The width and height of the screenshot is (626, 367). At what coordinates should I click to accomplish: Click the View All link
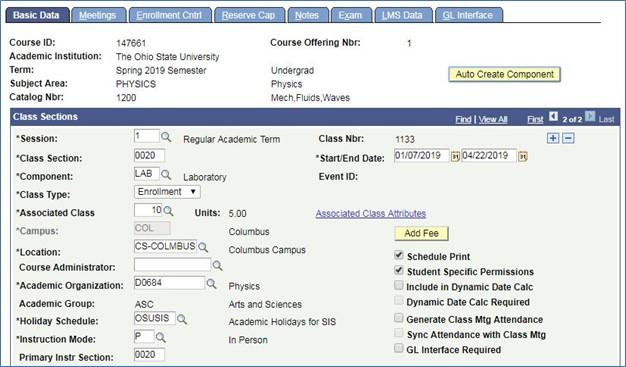pos(493,119)
